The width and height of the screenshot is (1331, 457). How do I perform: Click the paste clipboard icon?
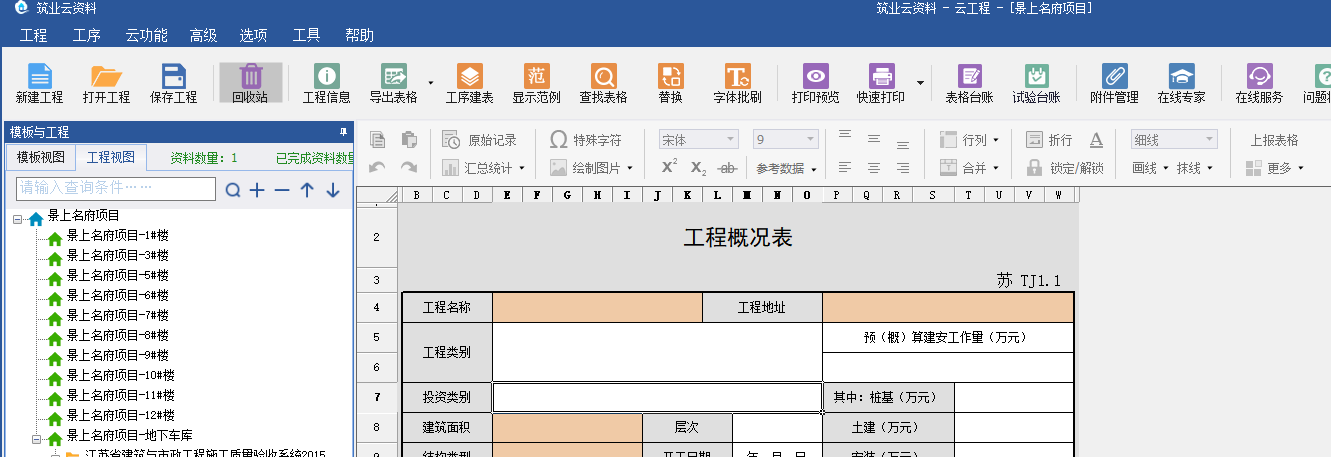click(408, 140)
